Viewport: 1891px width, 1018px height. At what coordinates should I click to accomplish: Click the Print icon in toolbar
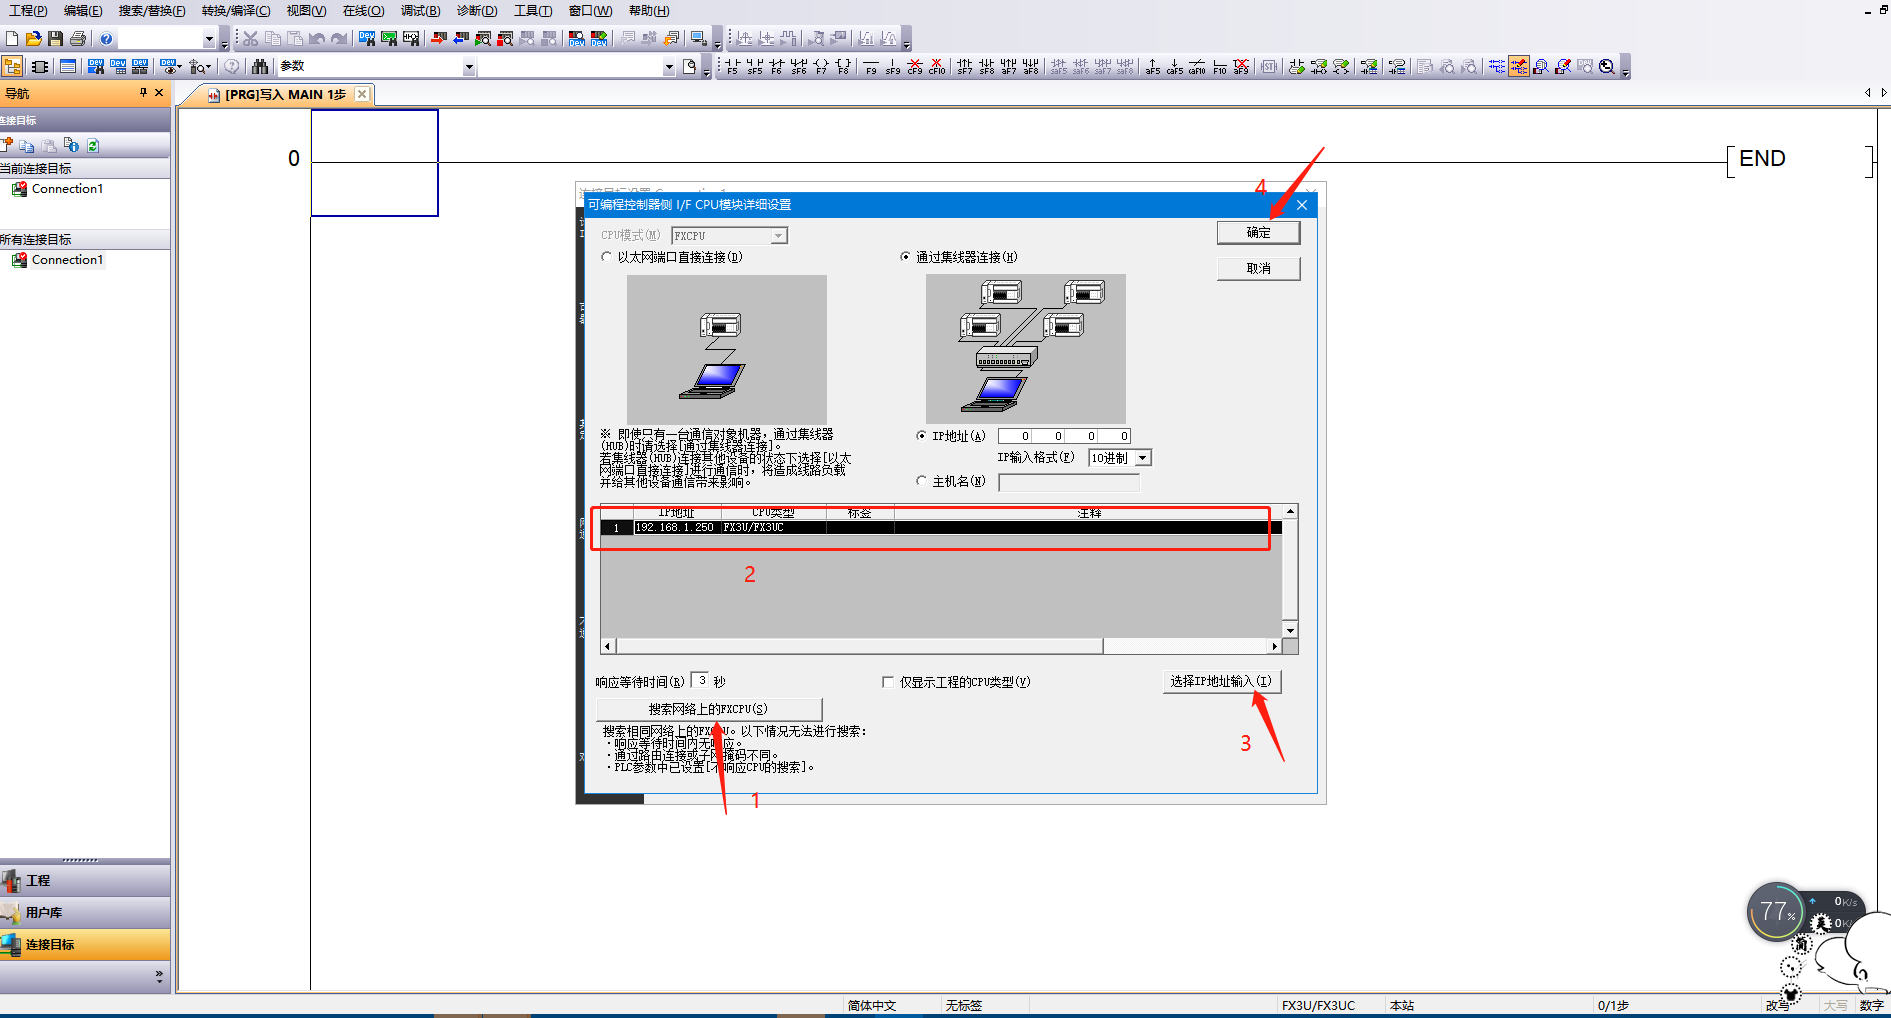pyautogui.click(x=77, y=39)
